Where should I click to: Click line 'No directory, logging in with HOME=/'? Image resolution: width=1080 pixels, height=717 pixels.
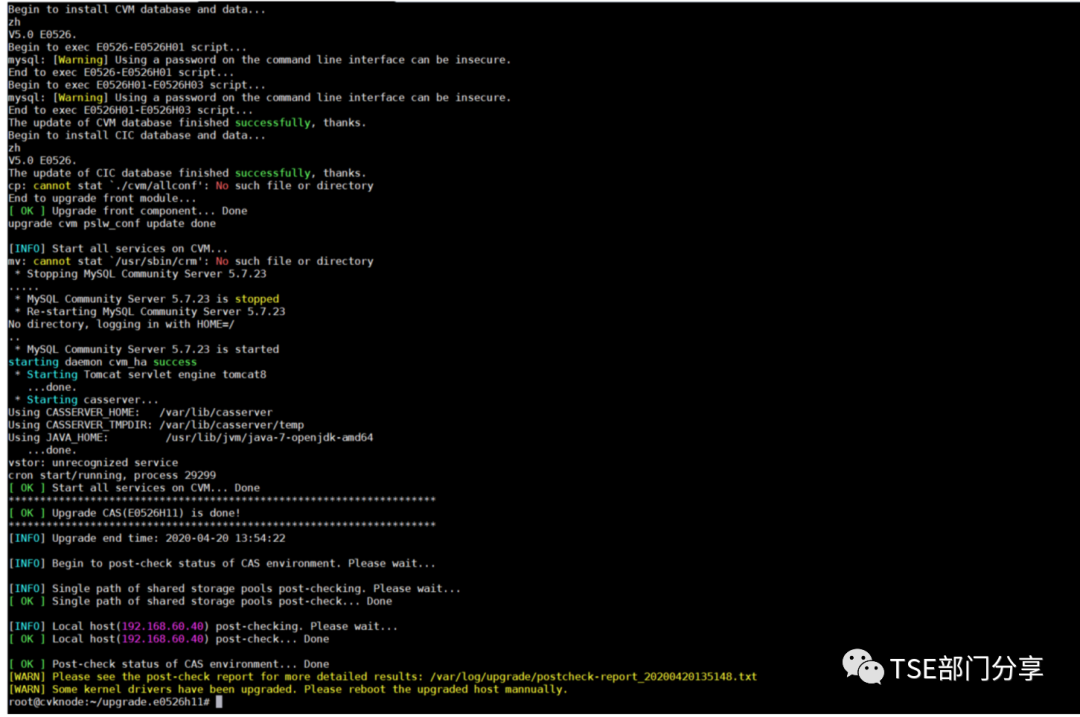(121, 324)
